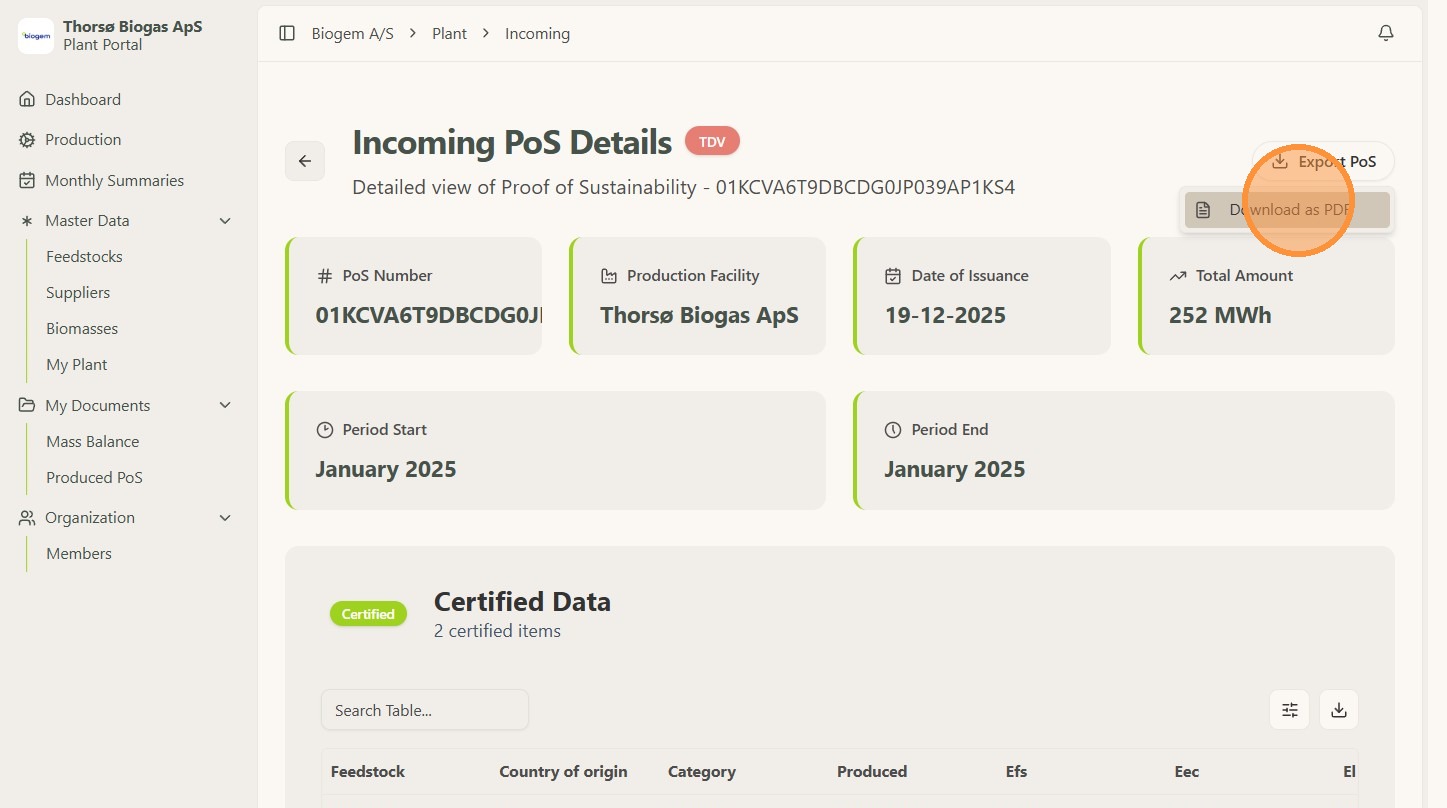Click the notifications bell icon
1447x808 pixels.
(x=1385, y=34)
